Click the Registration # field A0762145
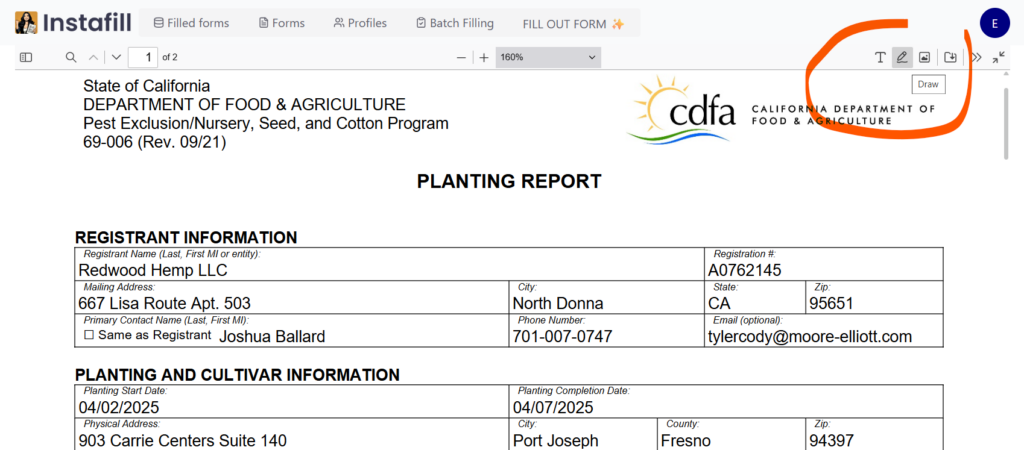 824,270
